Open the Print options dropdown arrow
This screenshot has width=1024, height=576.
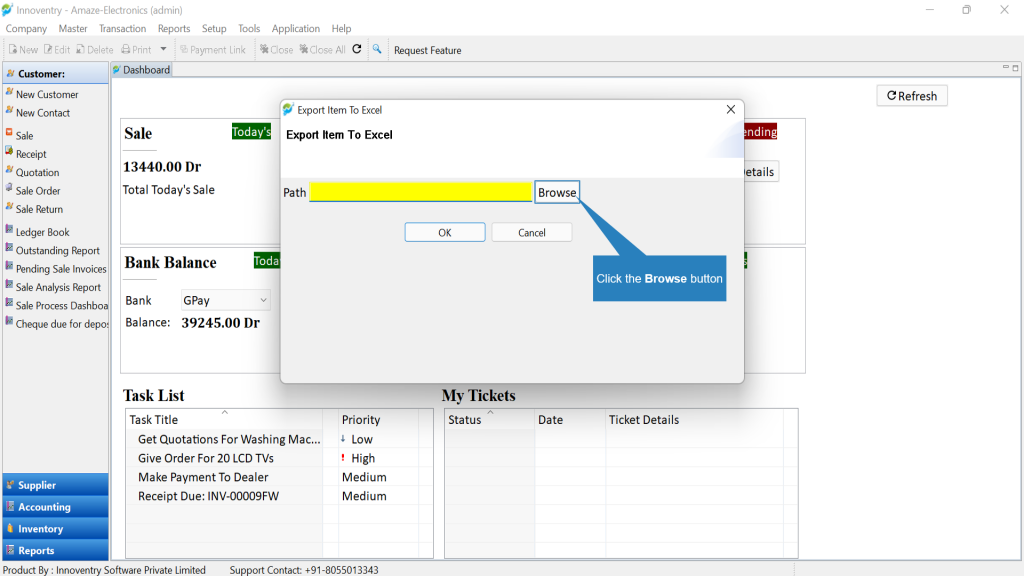click(x=163, y=50)
